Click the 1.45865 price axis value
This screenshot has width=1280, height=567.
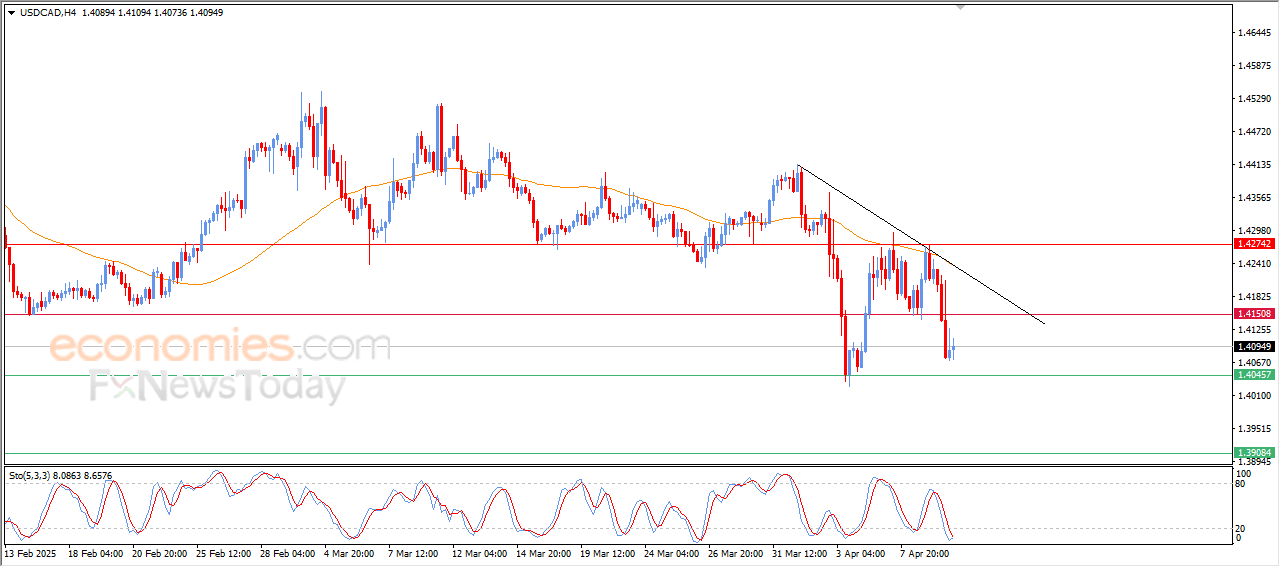click(x=1255, y=66)
